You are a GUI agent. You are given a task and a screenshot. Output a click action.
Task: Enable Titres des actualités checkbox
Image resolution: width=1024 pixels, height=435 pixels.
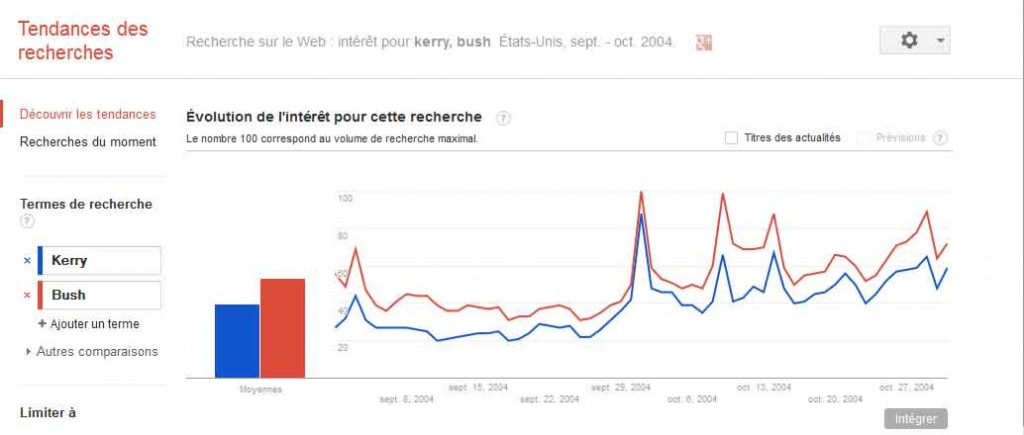point(731,138)
